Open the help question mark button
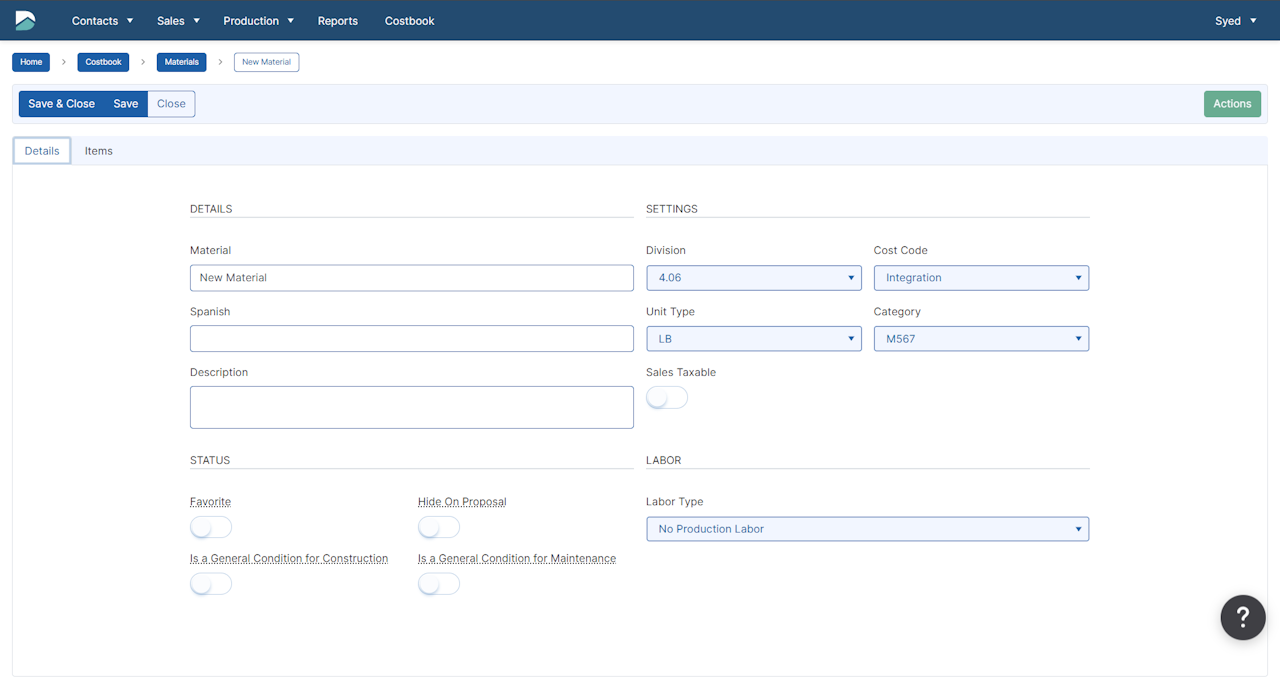The width and height of the screenshot is (1280, 688). [1242, 616]
